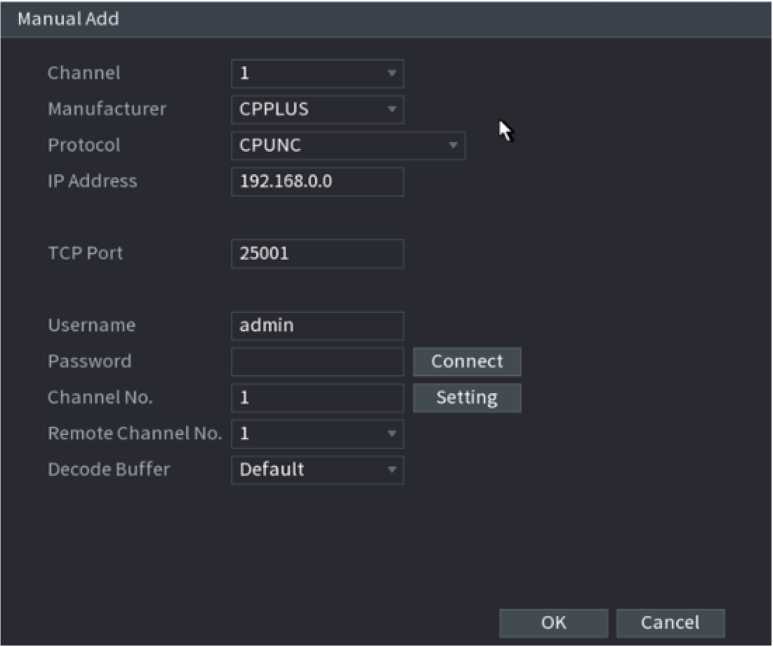Expand the Remote Channel No. dropdown

(317, 434)
